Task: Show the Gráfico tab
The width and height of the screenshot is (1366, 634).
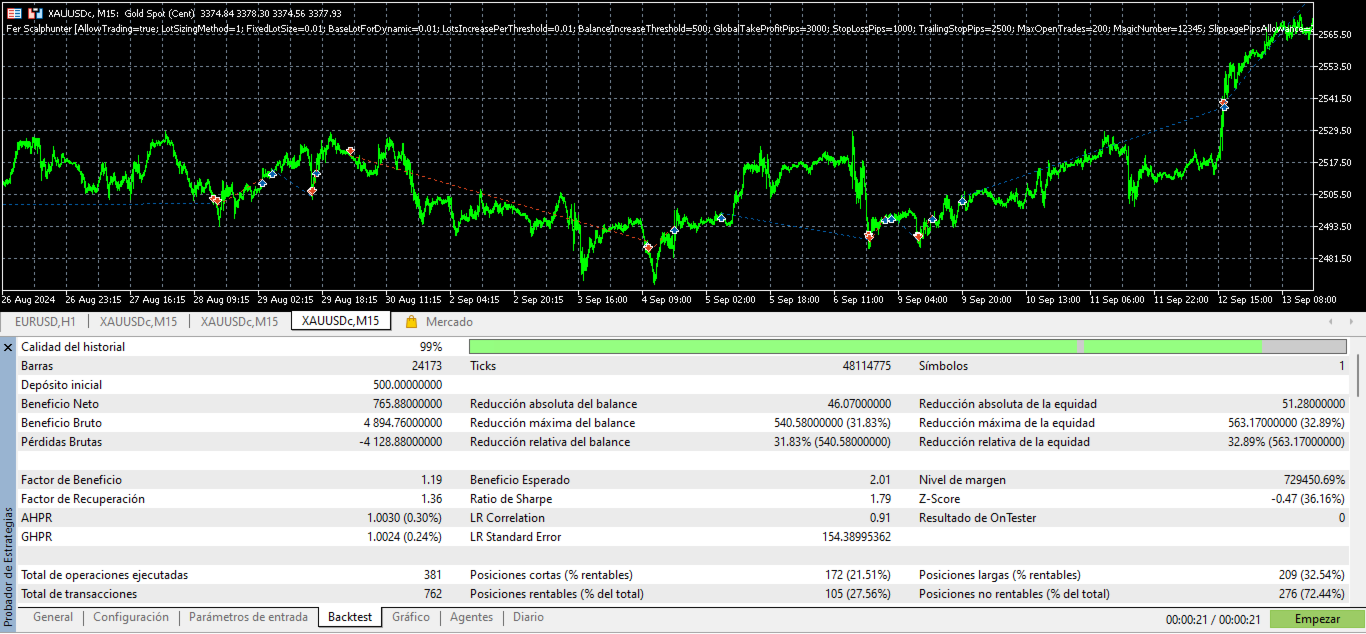Action: click(x=411, y=617)
